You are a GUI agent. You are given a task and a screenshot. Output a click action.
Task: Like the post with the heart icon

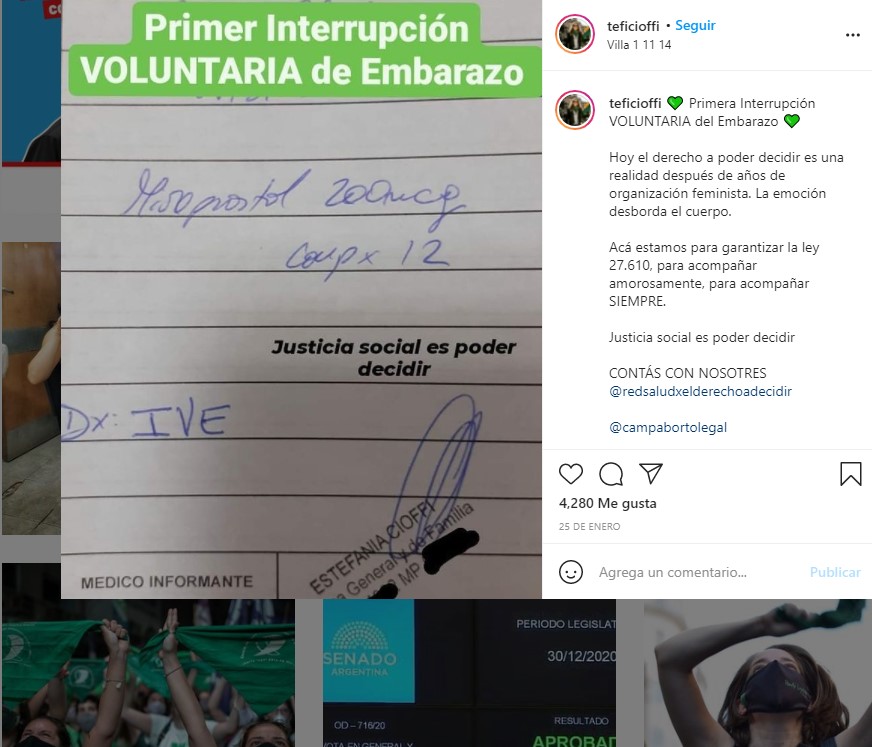571,474
